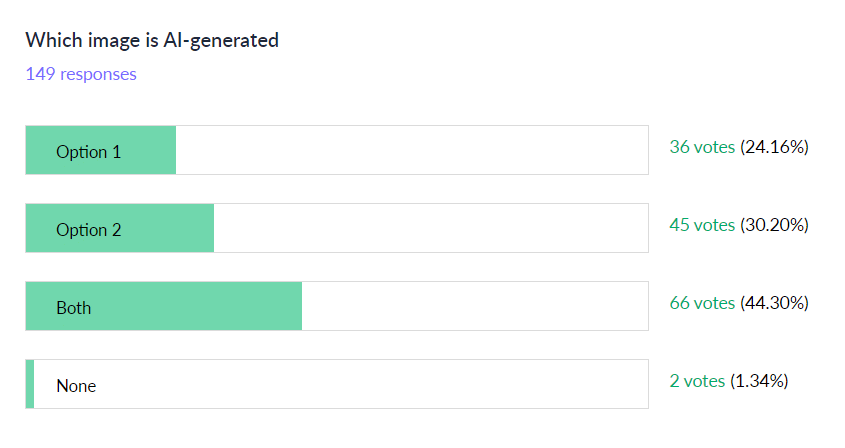Click the unfilled part of Option 2 bar
Image resolution: width=845 pixels, height=448 pixels.
tap(430, 229)
